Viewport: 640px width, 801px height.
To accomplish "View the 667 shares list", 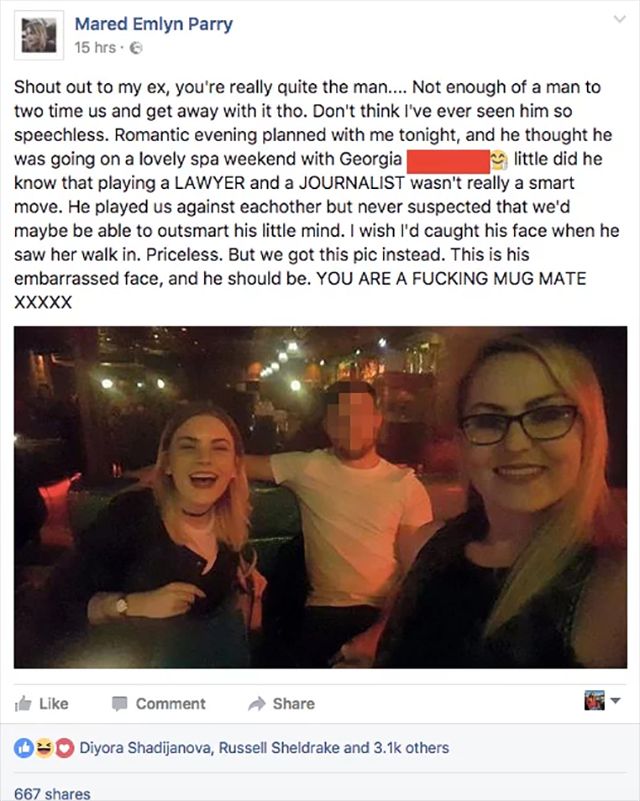I will pos(52,793).
